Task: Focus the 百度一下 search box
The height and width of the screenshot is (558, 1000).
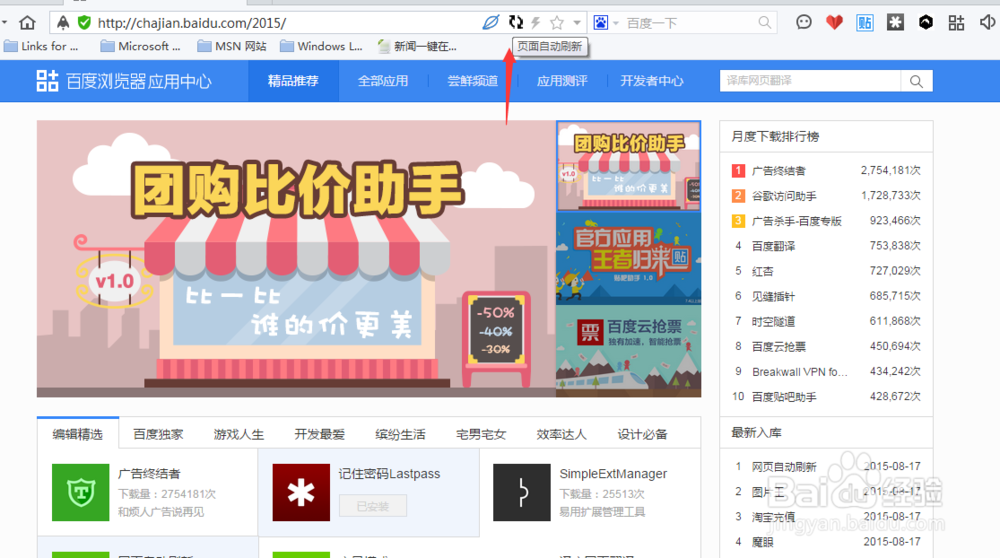Action: tap(689, 23)
